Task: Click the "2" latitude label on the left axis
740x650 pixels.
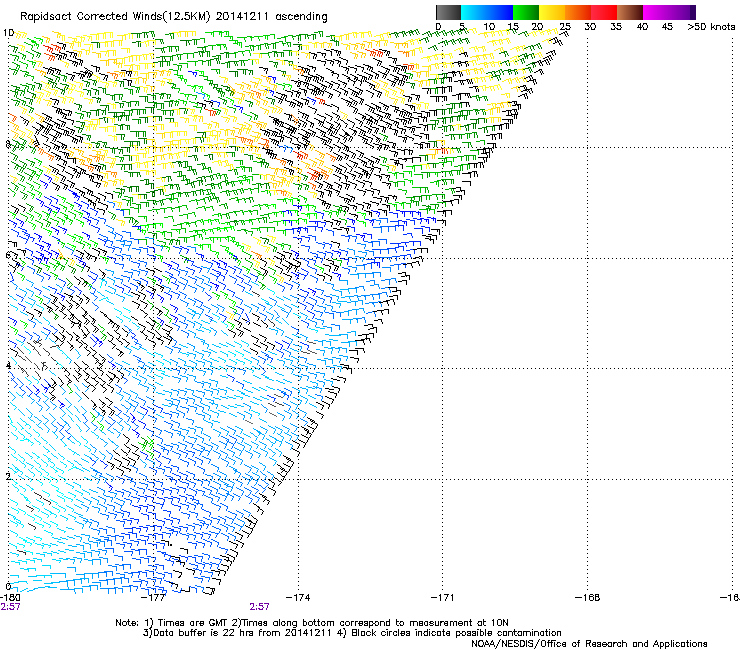Action: click(x=8, y=476)
